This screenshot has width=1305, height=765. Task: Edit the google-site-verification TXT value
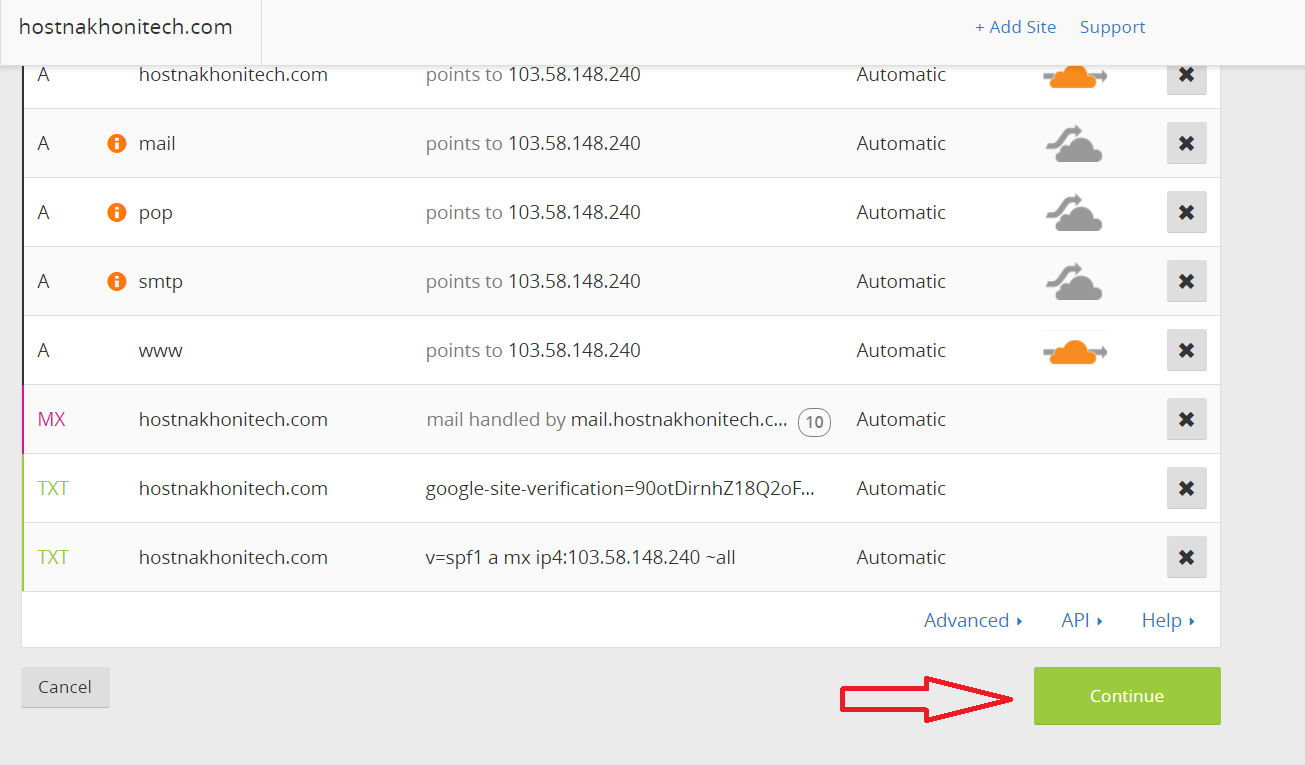pyautogui.click(x=620, y=489)
